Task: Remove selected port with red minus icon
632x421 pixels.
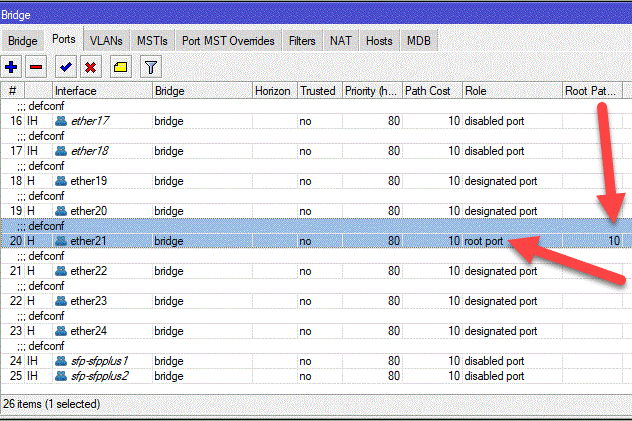Action: (x=36, y=67)
